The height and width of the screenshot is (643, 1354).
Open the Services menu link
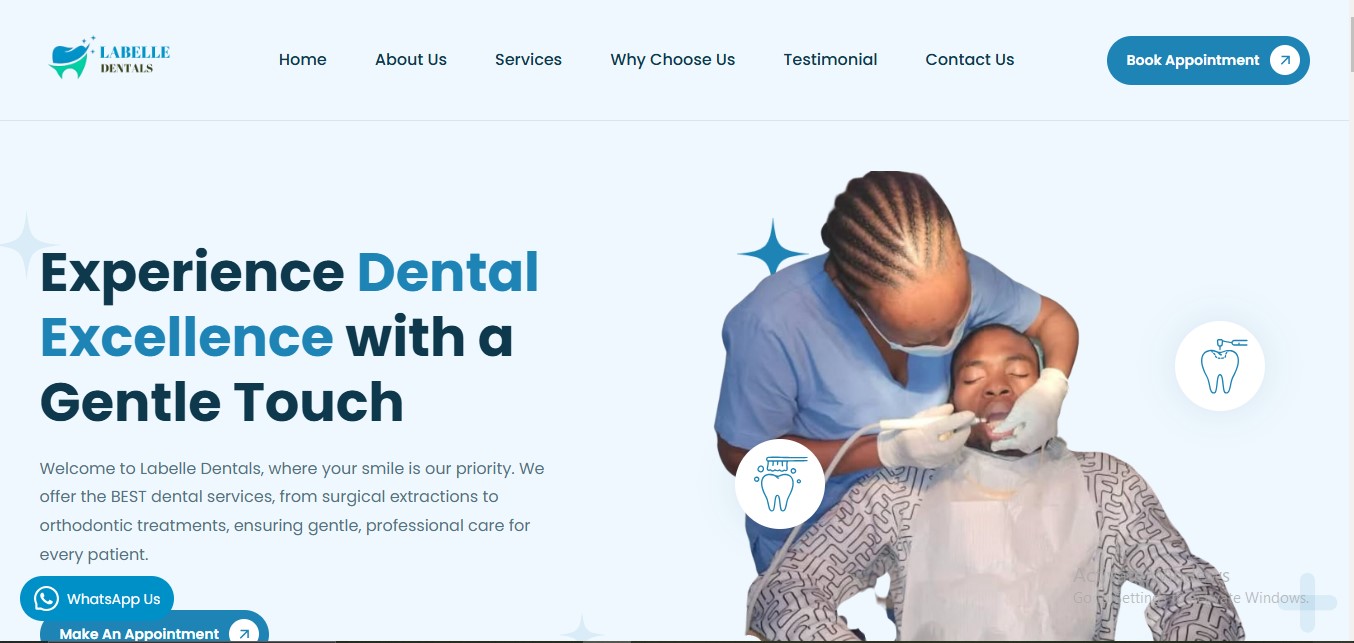(x=528, y=60)
